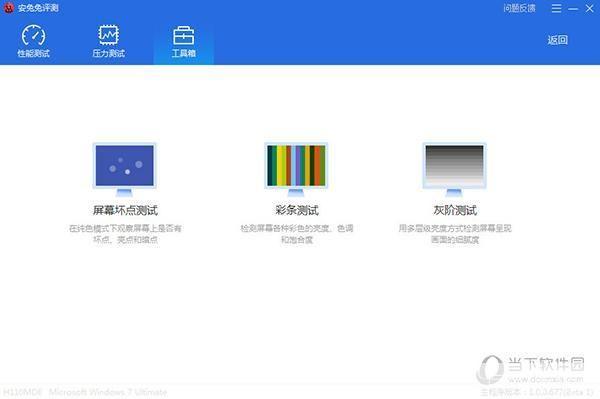600x399 pixels.
Task: Click the grayscale test description text
Action: coord(455,234)
